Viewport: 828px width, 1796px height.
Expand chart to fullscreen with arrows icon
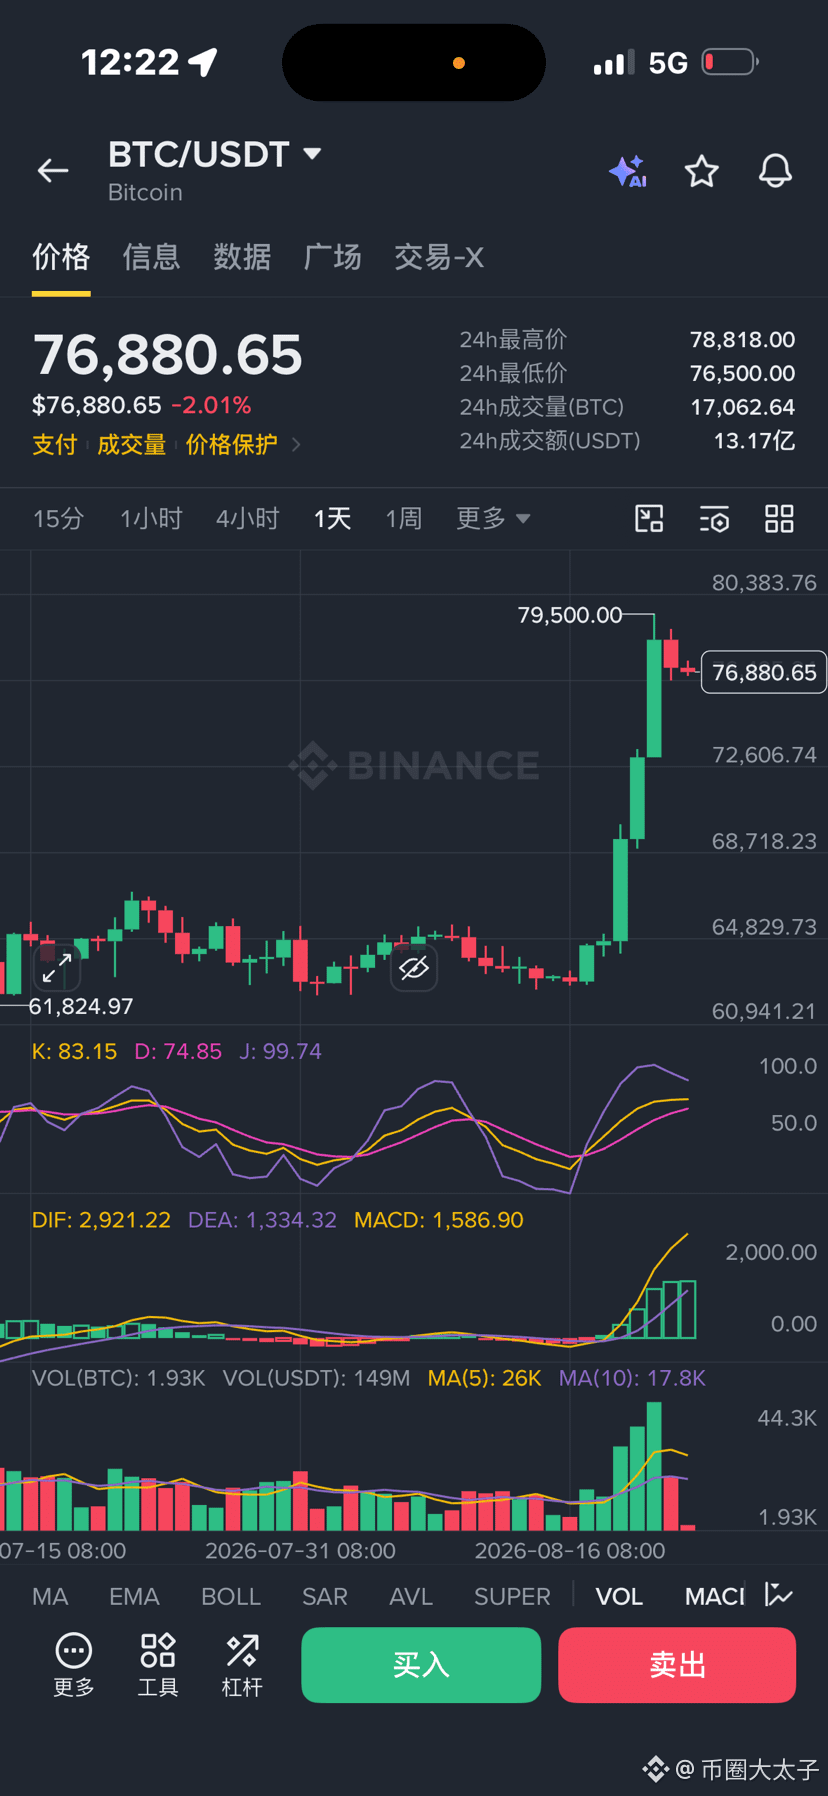tap(57, 967)
